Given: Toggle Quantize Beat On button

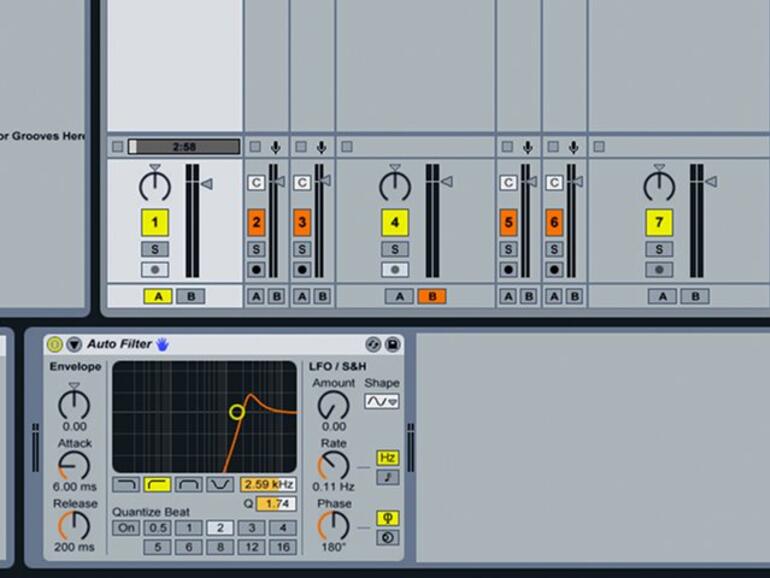Looking at the screenshot, I should [126, 528].
